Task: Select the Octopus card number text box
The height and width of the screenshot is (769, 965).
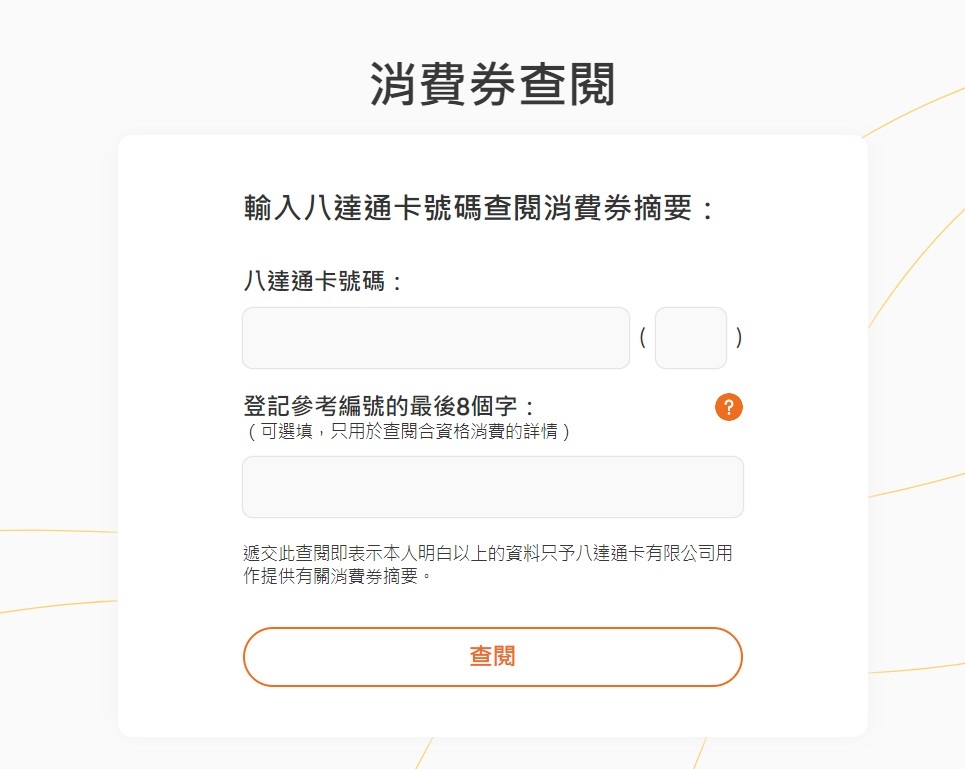Action: [x=435, y=337]
